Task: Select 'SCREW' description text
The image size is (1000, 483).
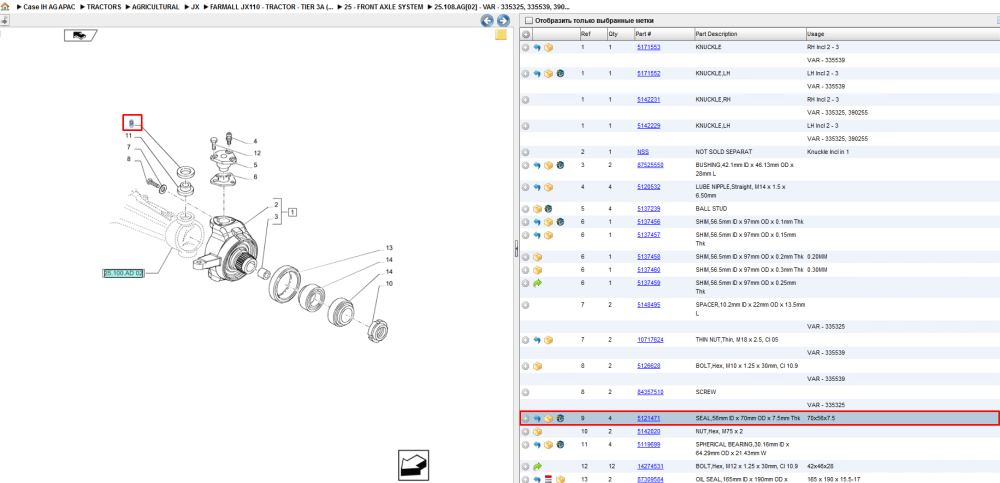Action: (x=705, y=392)
